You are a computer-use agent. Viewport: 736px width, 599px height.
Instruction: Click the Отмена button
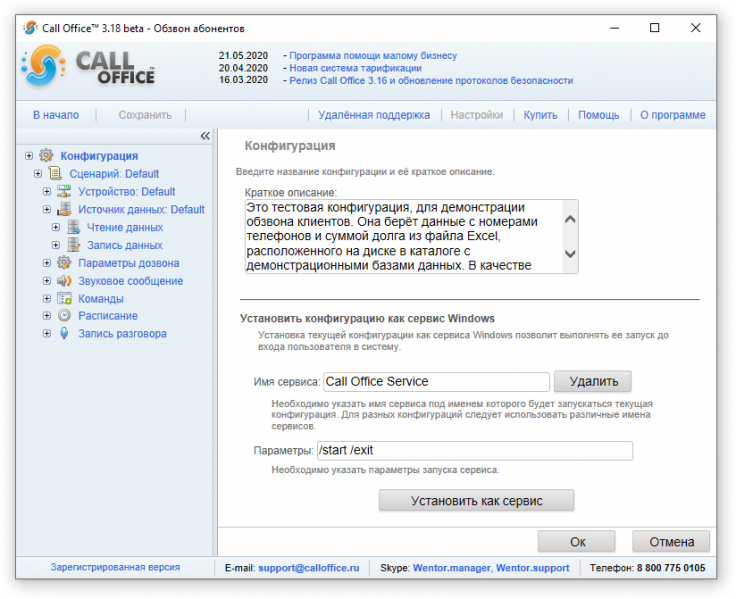pyautogui.click(x=671, y=542)
